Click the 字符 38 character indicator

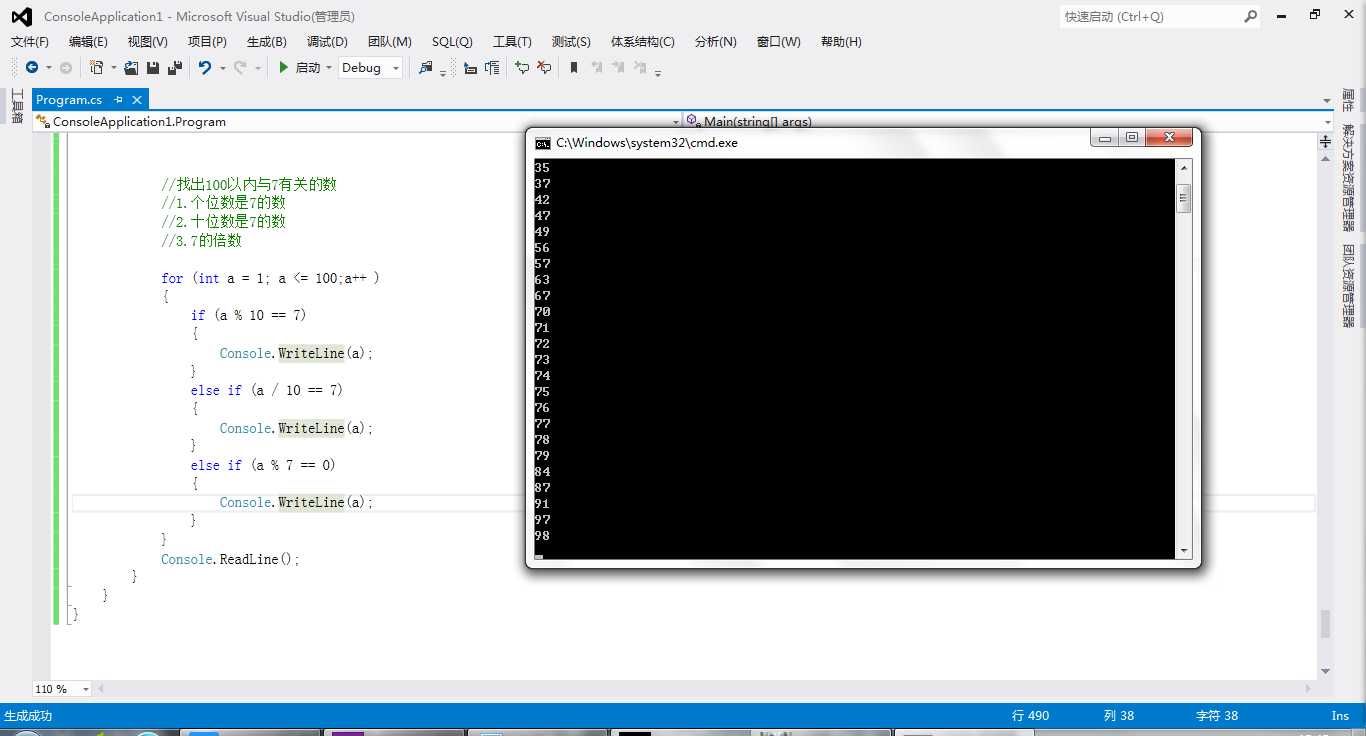pos(1217,716)
